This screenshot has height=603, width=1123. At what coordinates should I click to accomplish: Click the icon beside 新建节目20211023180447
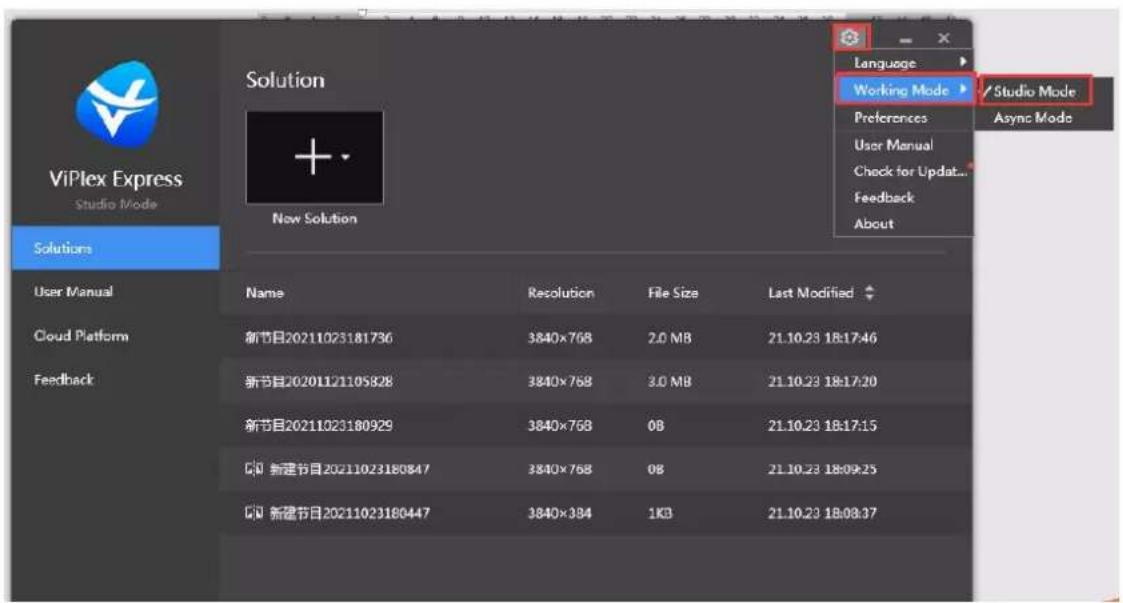pos(254,513)
